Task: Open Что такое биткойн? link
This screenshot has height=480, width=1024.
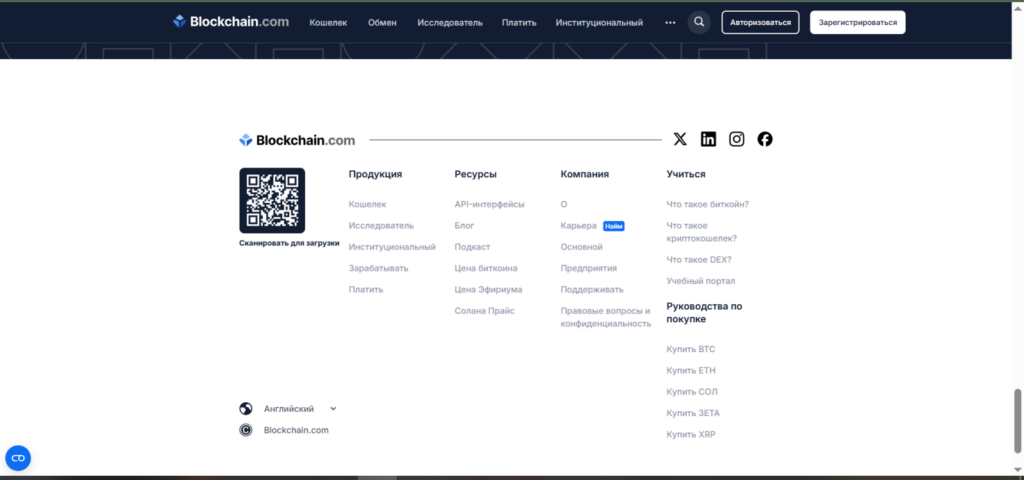Action: [708, 204]
